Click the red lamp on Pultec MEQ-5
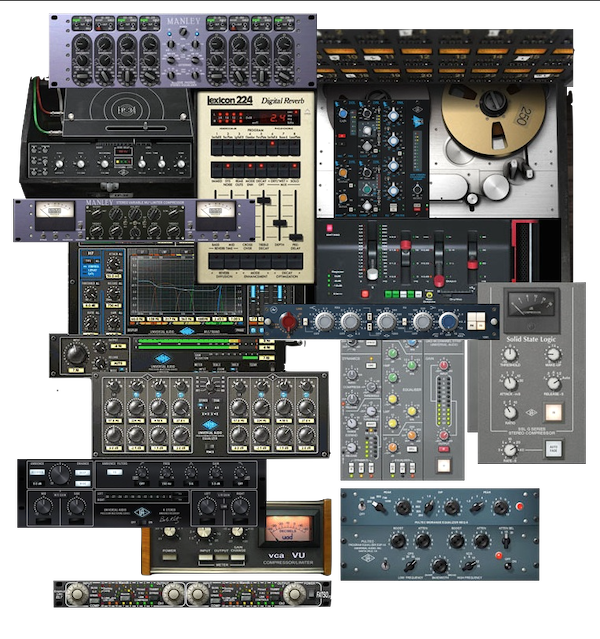Screen dimensions: 600x639 (x=519, y=507)
